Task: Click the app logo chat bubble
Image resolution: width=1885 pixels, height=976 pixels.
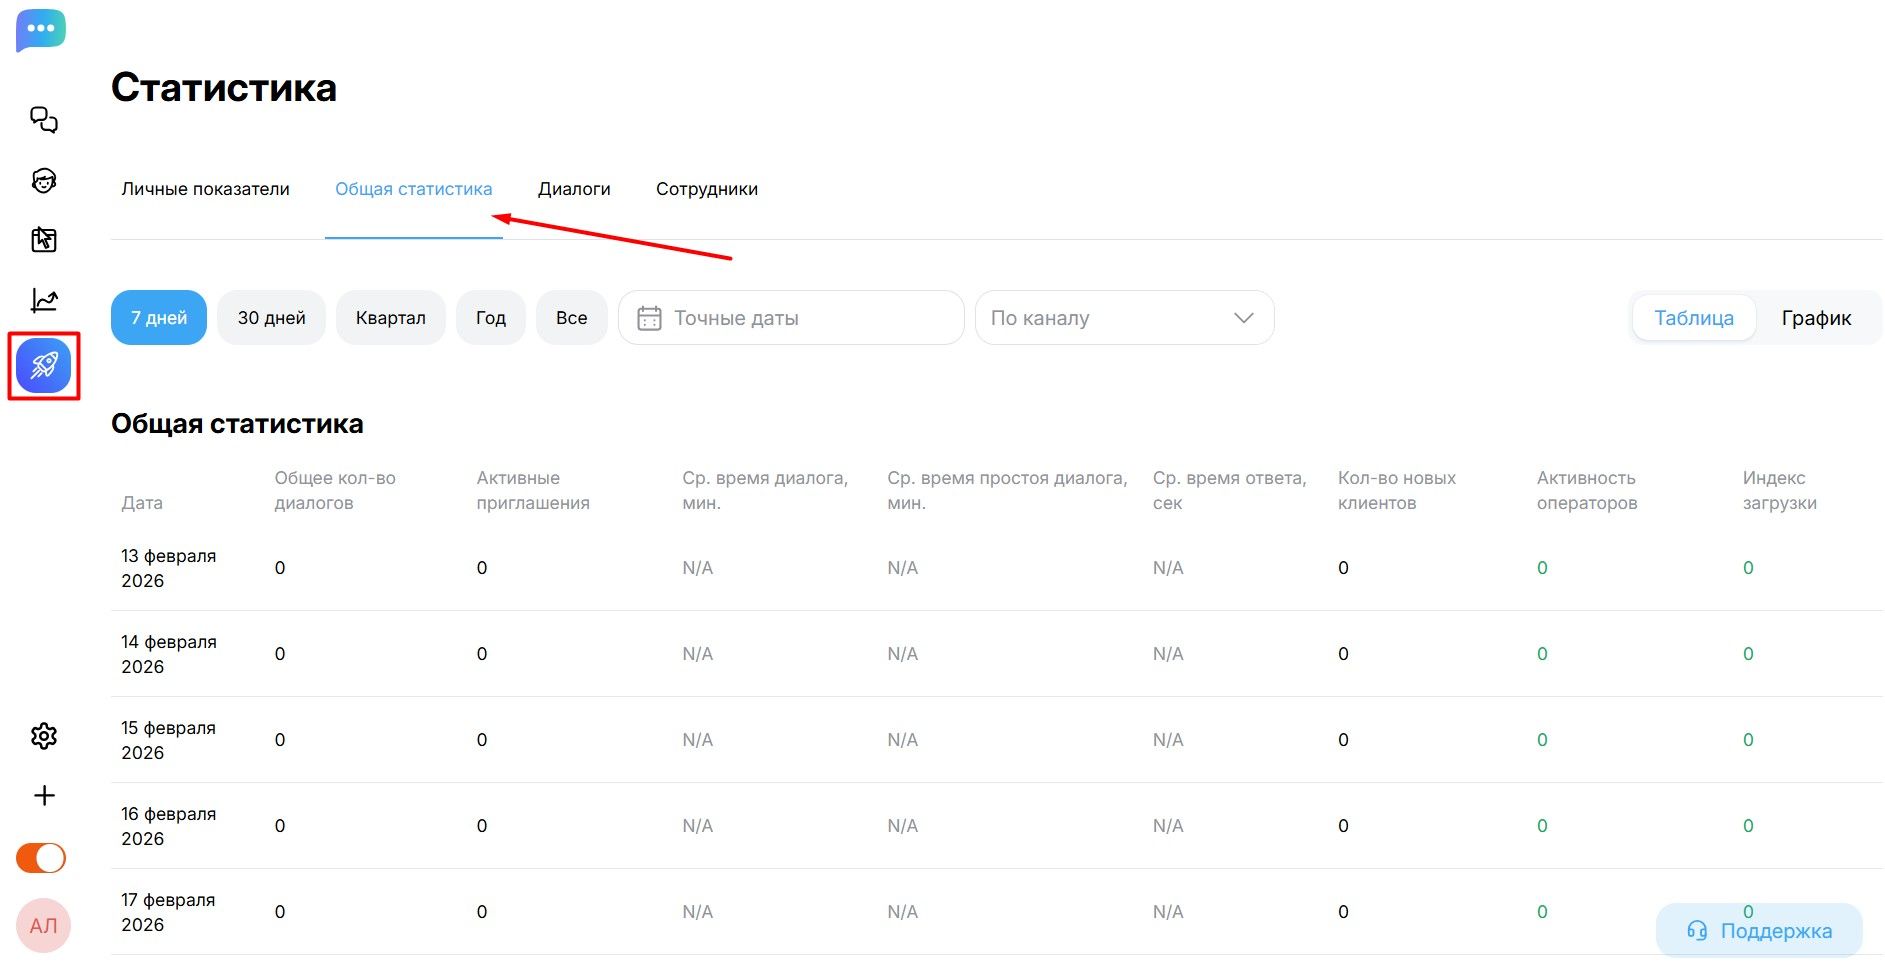Action: (x=41, y=30)
